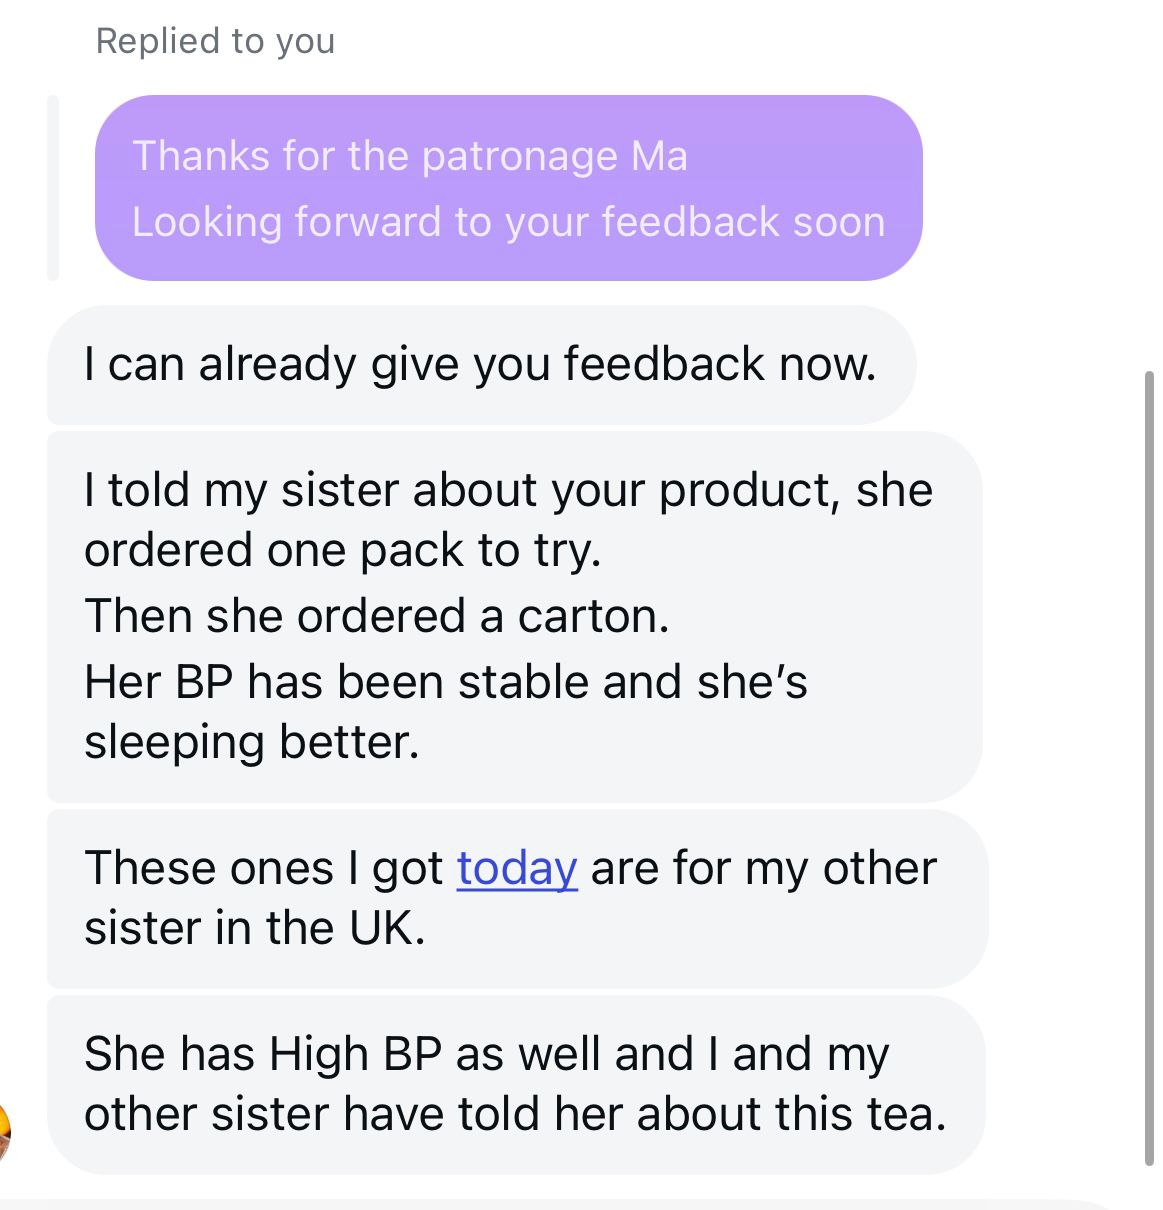
Task: Click the partially visible bubble at bottom edge
Action: (560, 1204)
